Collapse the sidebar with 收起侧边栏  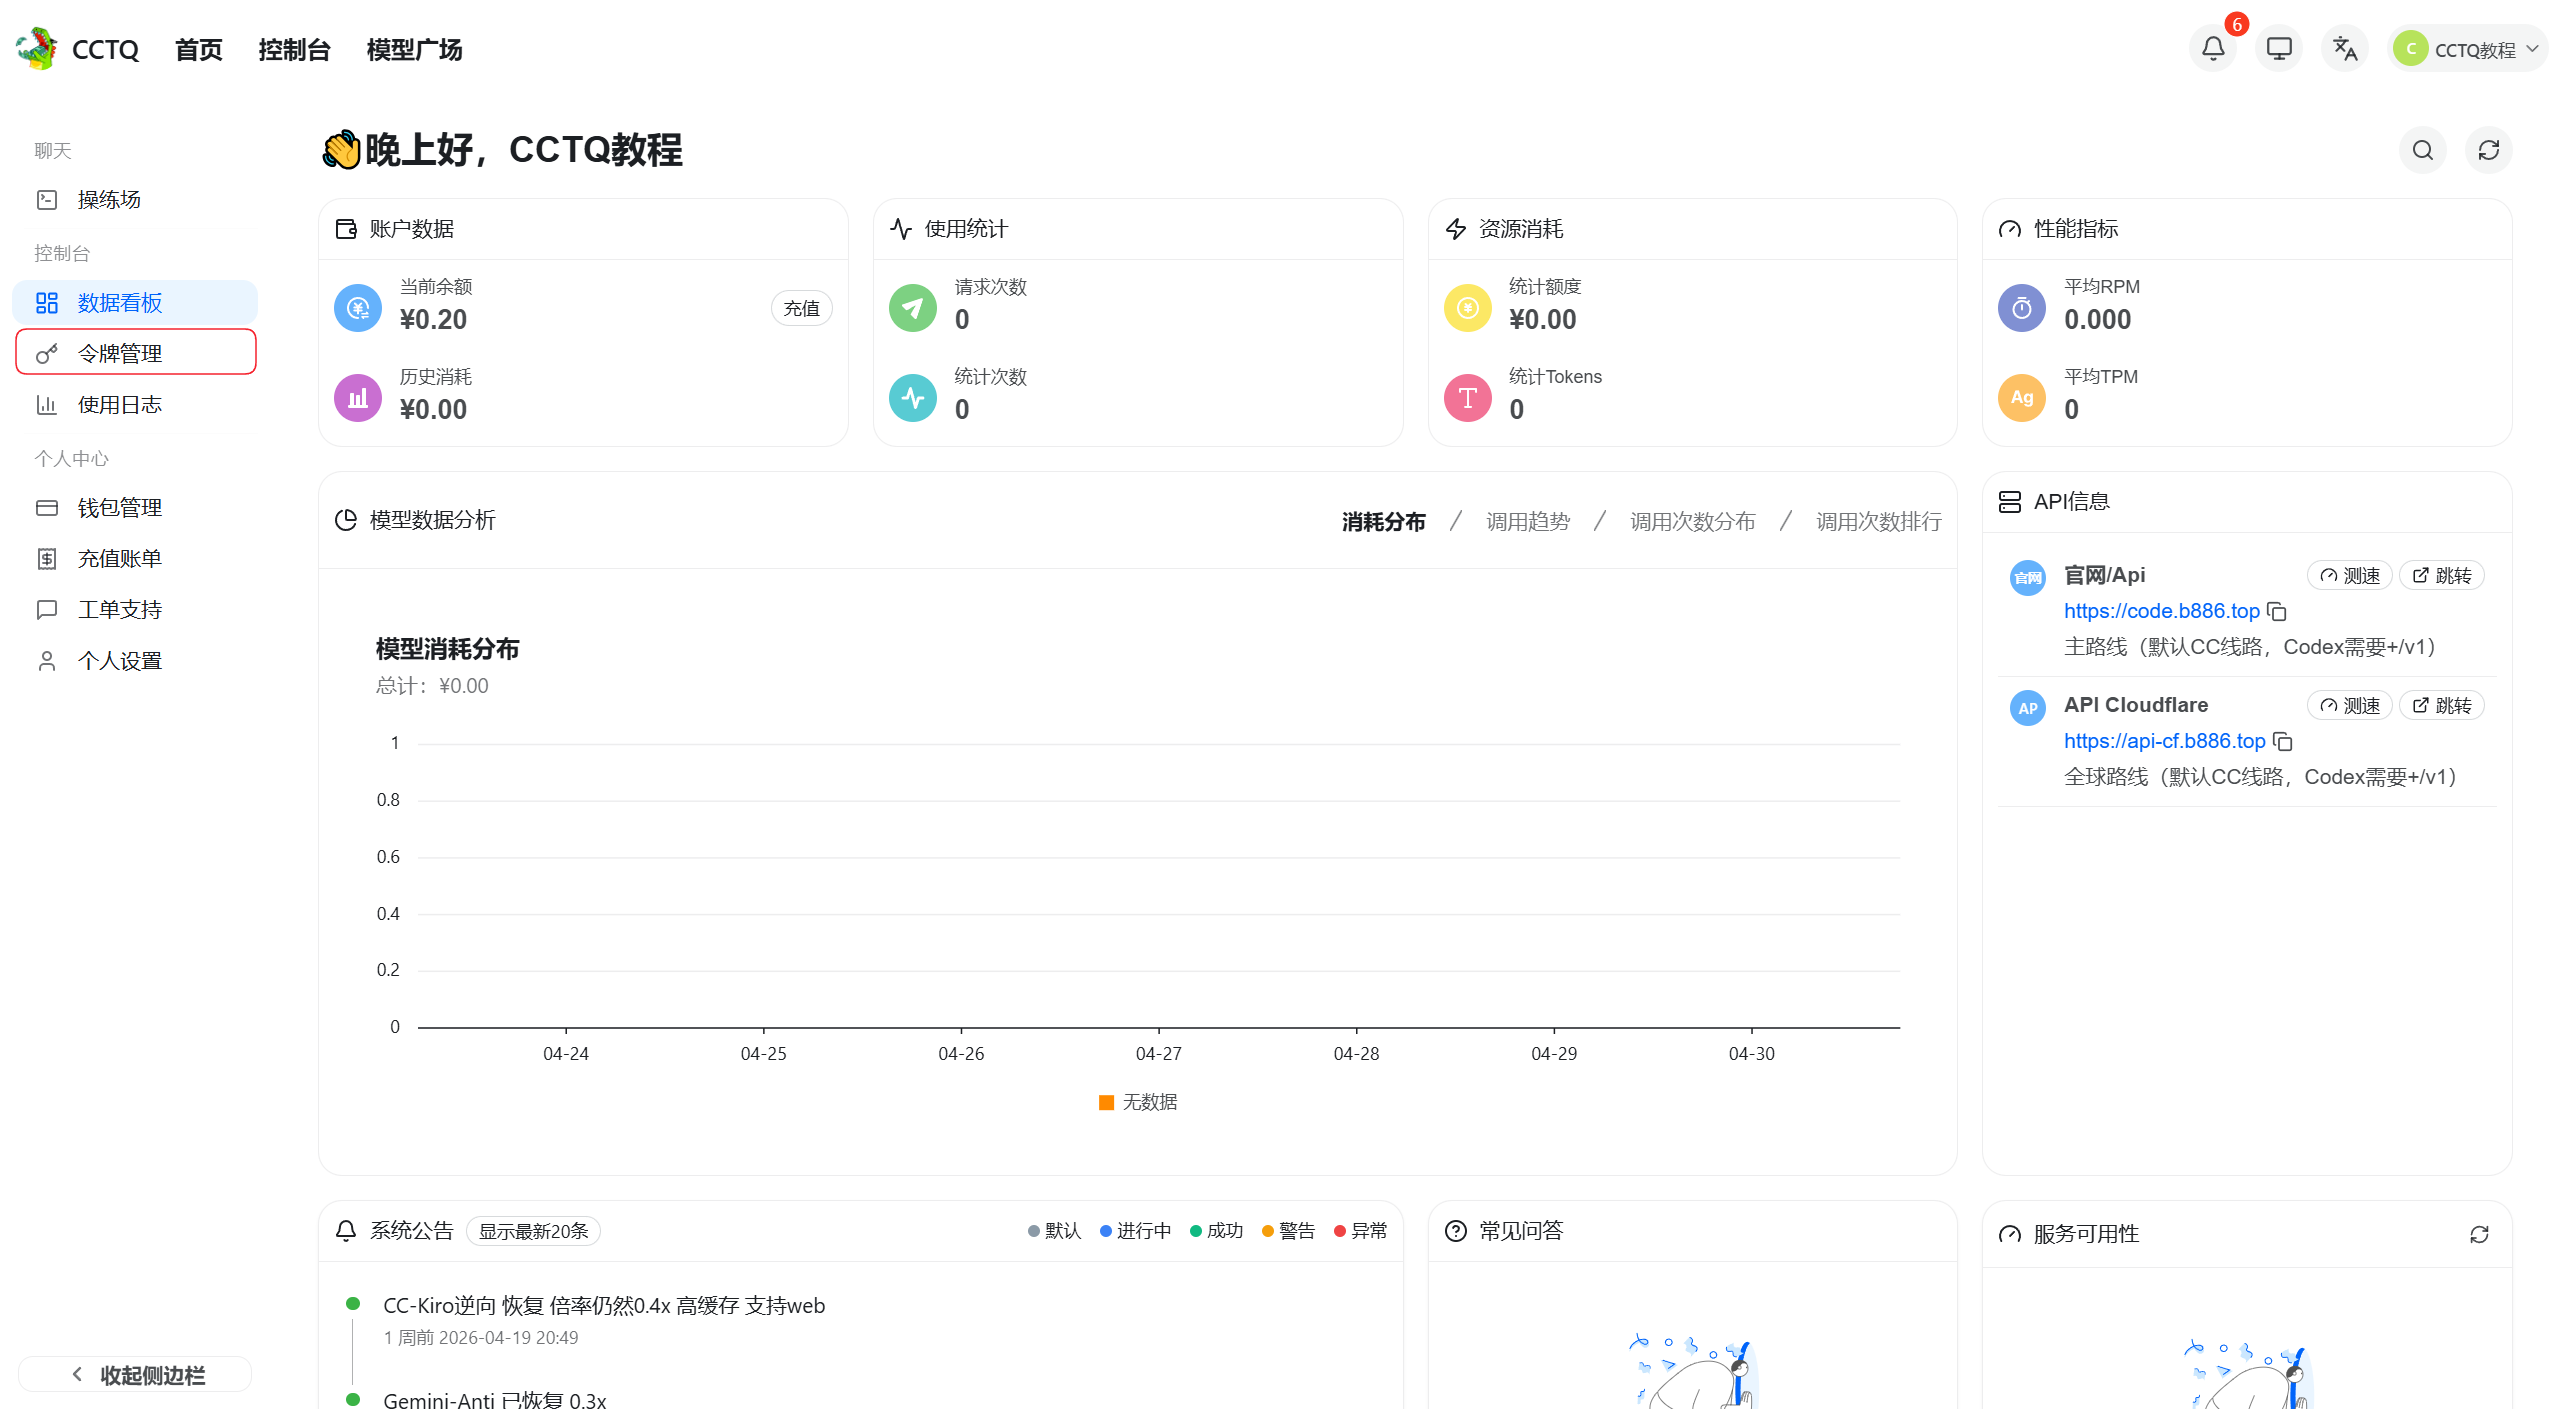136,1375
